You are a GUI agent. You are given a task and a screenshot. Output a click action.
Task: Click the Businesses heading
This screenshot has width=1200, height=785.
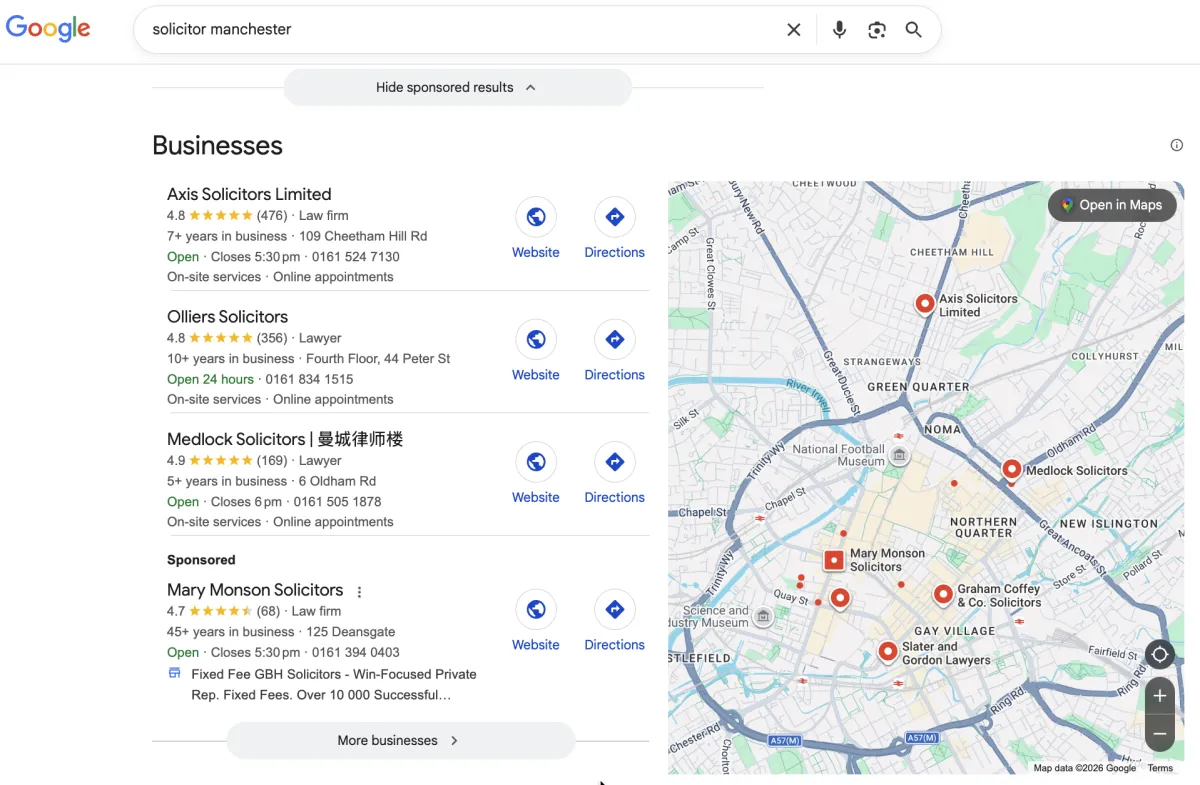point(217,145)
